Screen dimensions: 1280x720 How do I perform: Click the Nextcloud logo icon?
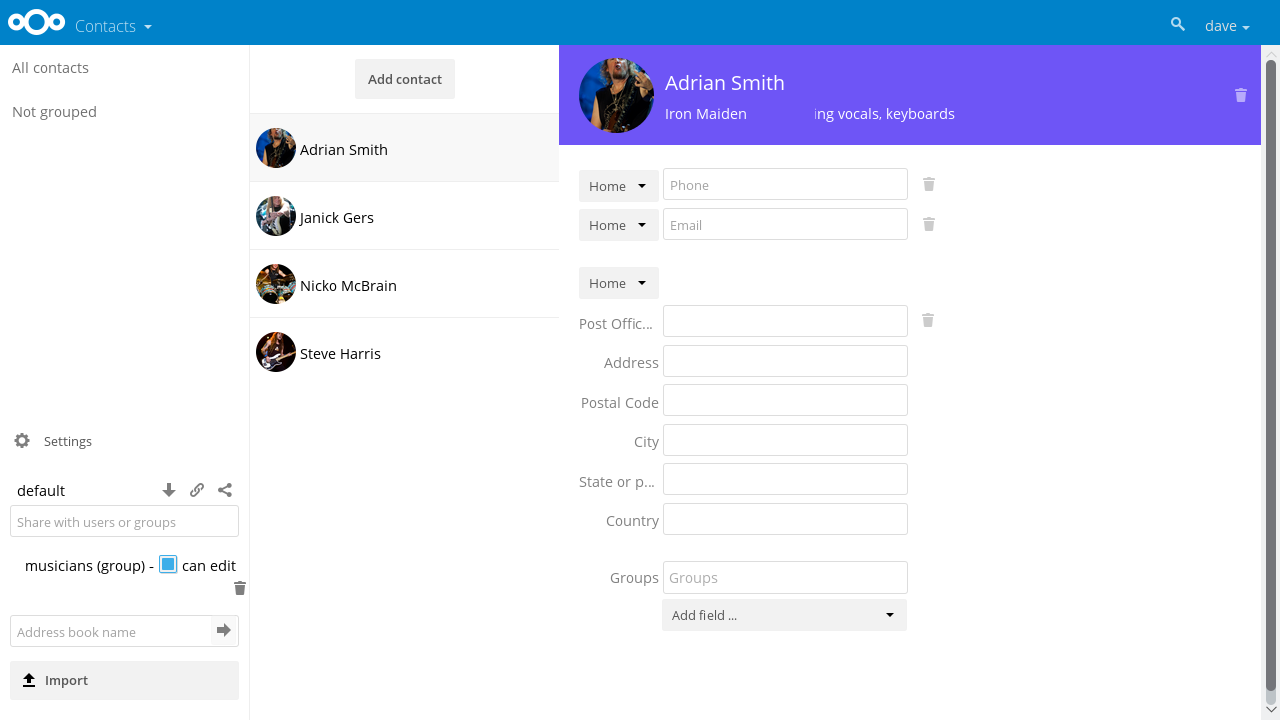37,22
